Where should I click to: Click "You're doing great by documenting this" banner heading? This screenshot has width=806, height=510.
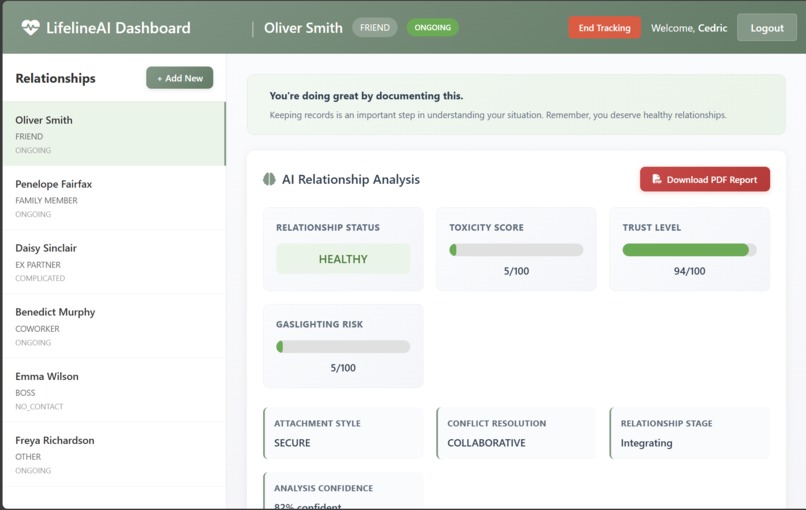(366, 96)
